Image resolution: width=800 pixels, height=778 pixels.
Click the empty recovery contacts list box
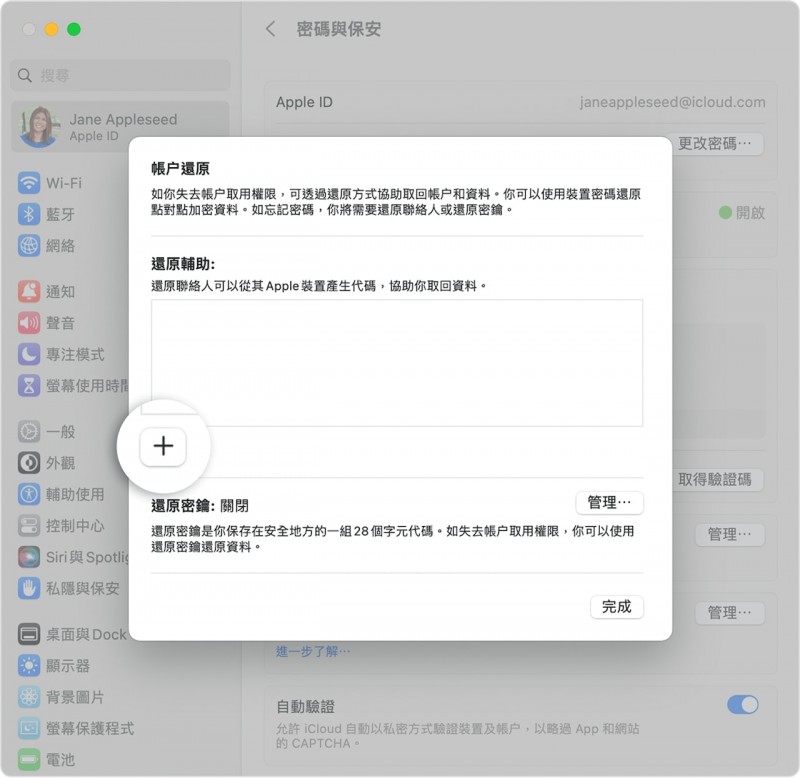coord(397,362)
